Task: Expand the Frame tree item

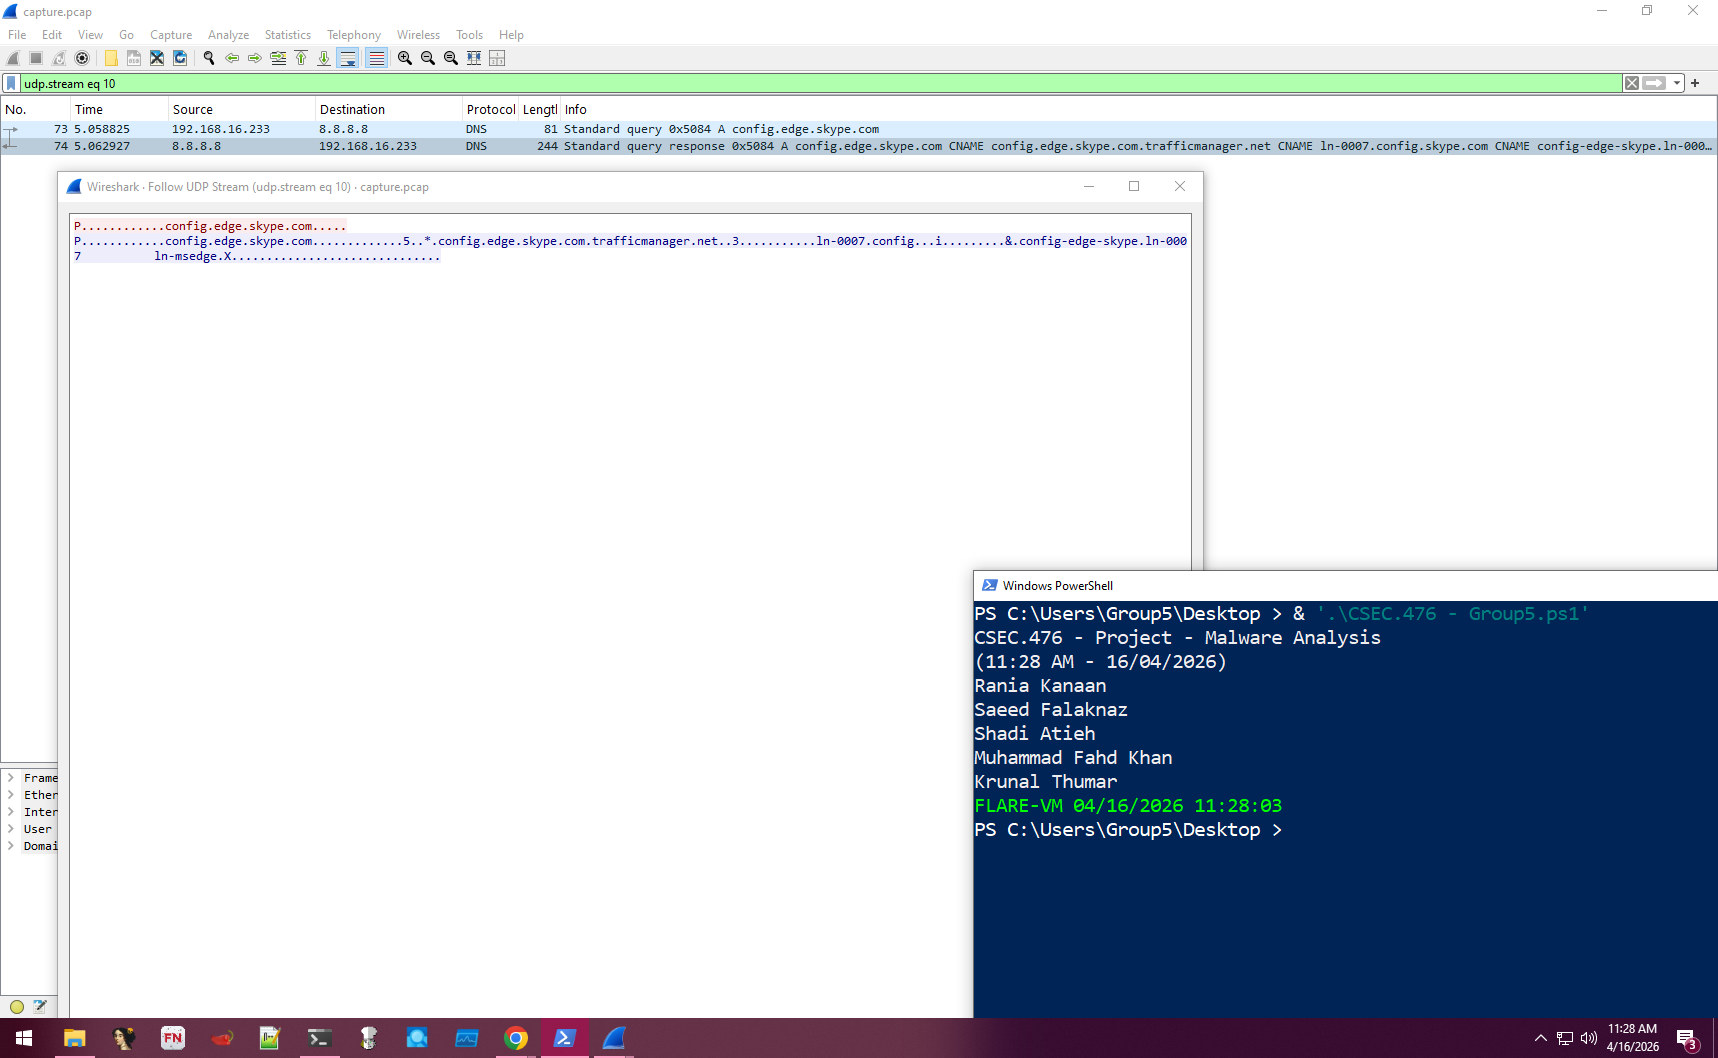Action: click(11, 778)
